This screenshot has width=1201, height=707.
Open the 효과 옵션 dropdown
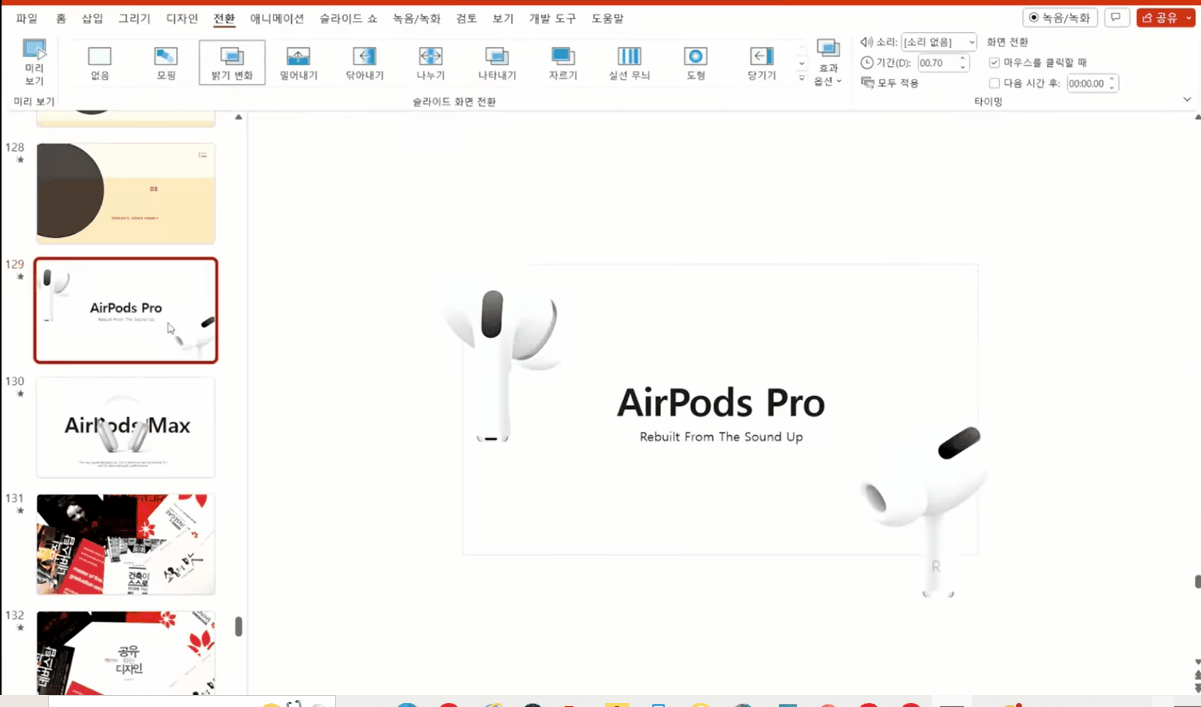click(x=828, y=63)
